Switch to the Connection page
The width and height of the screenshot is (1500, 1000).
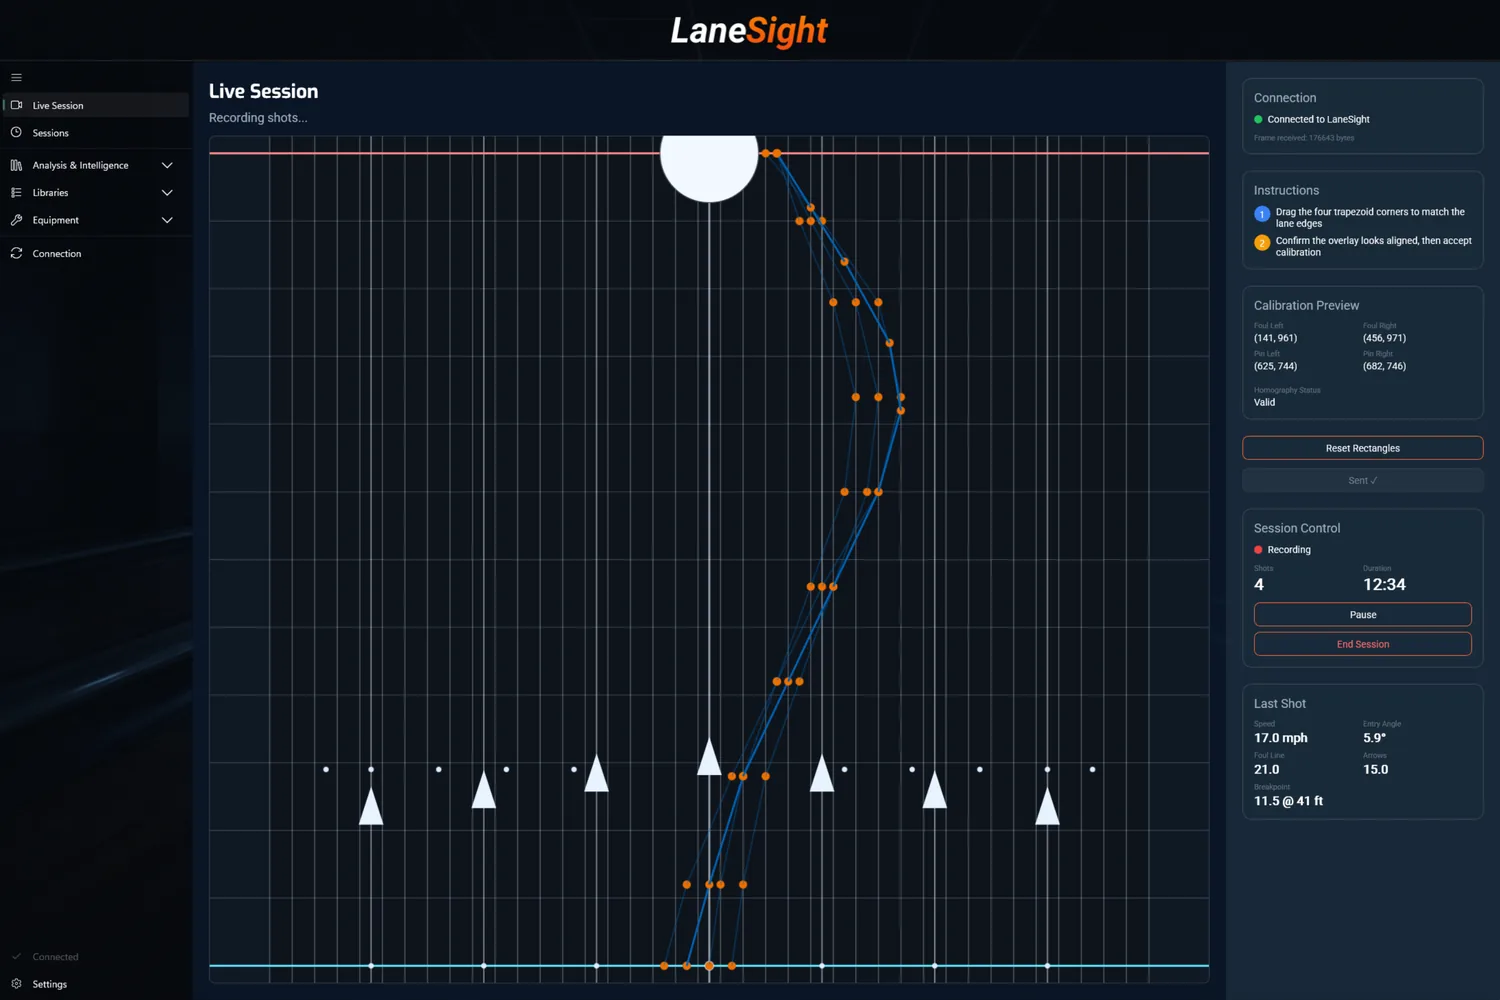click(x=57, y=253)
